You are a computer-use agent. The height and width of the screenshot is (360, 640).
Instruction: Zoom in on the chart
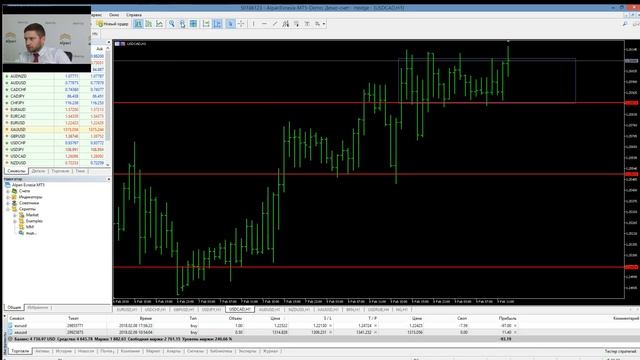[172, 24]
